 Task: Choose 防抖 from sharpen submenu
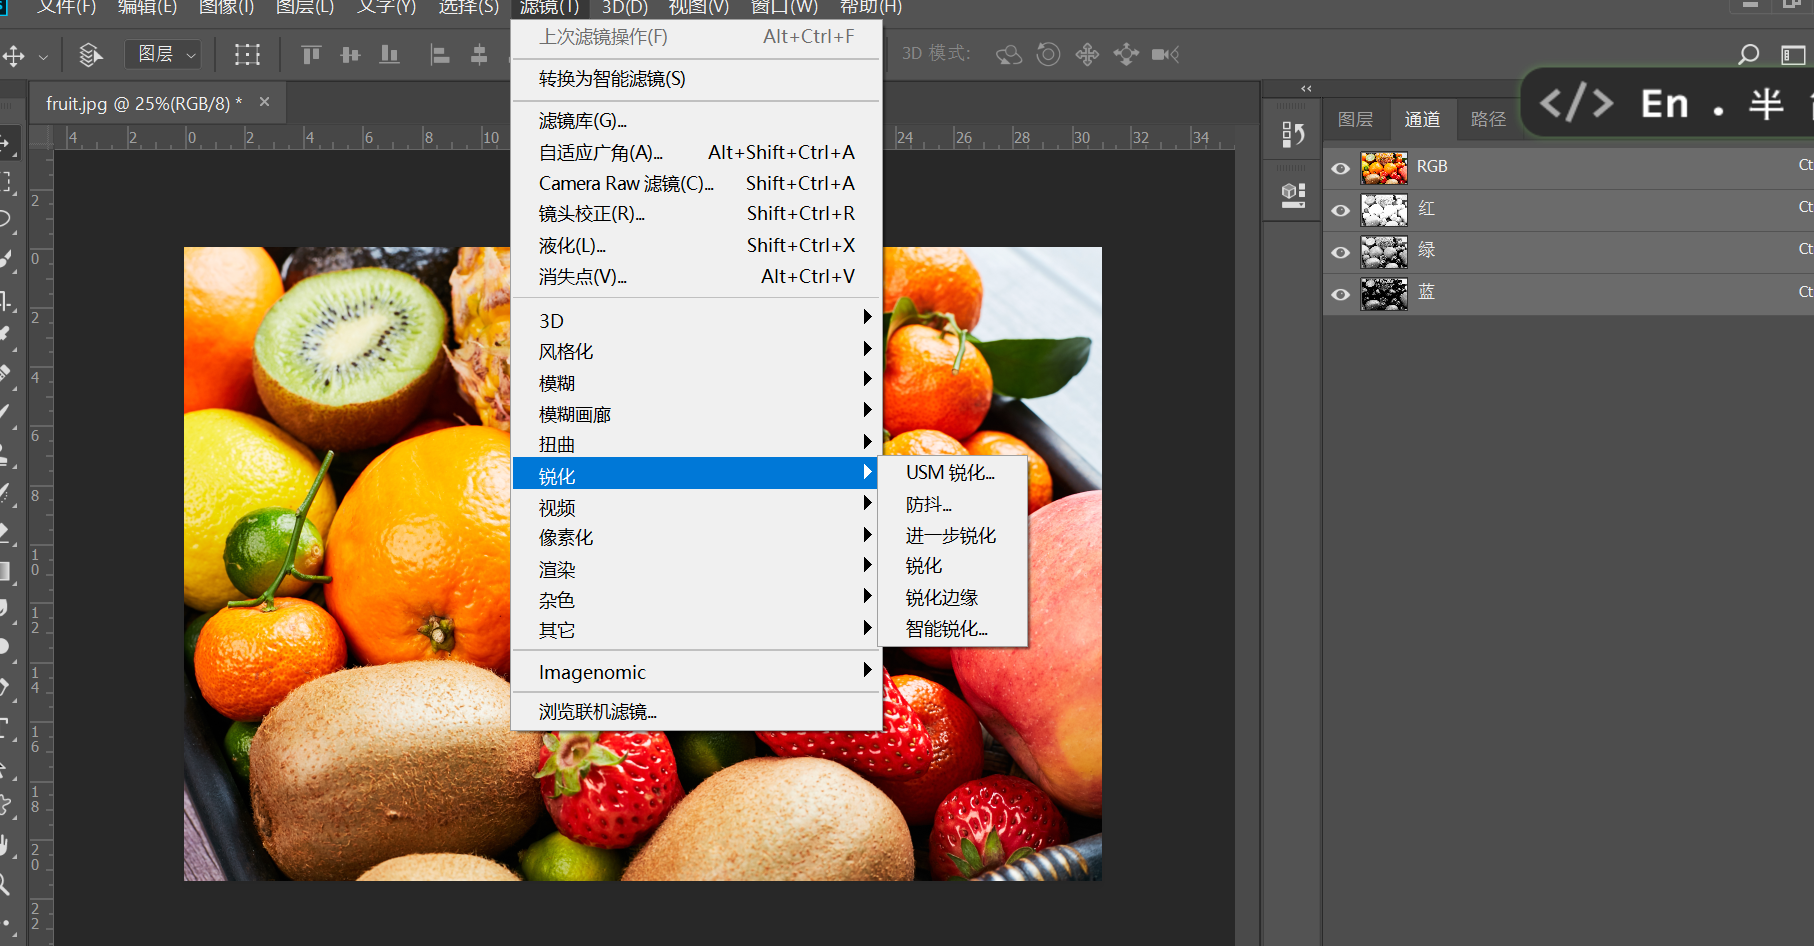[x=952, y=504]
